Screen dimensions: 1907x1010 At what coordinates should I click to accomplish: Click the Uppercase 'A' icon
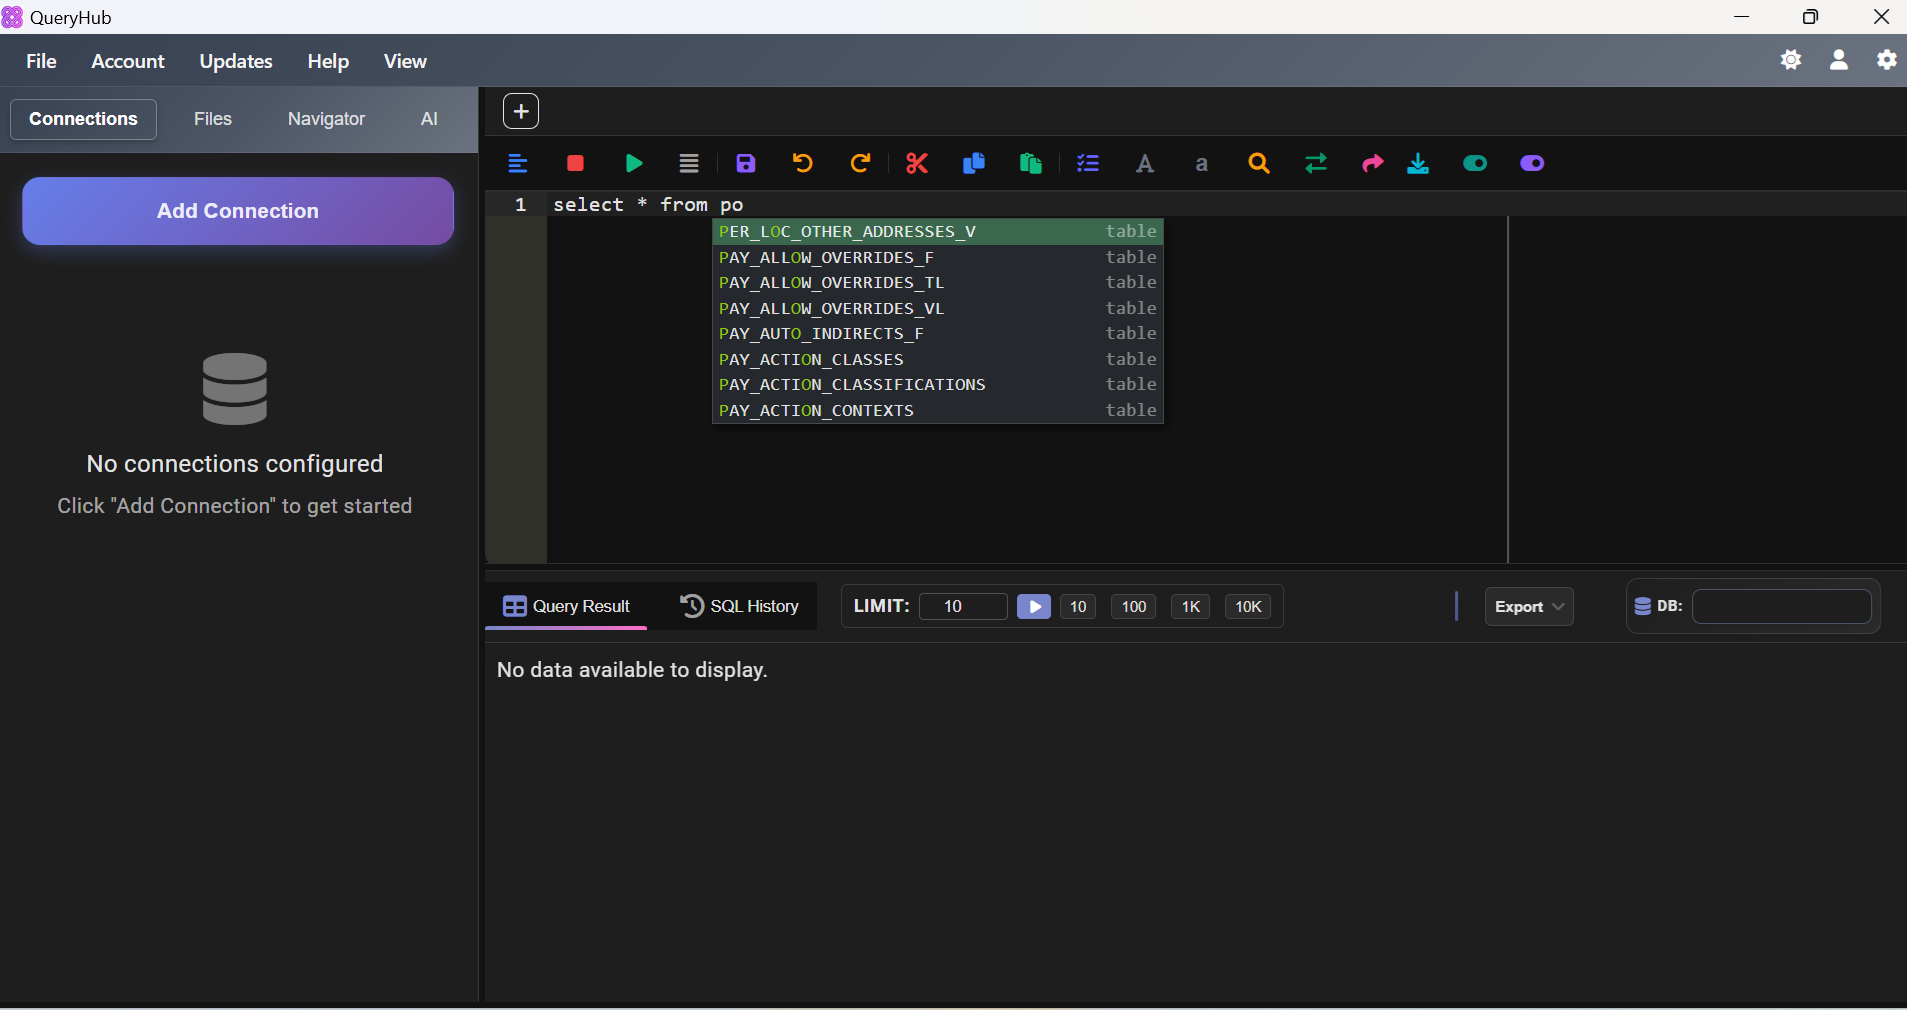pos(1145,164)
